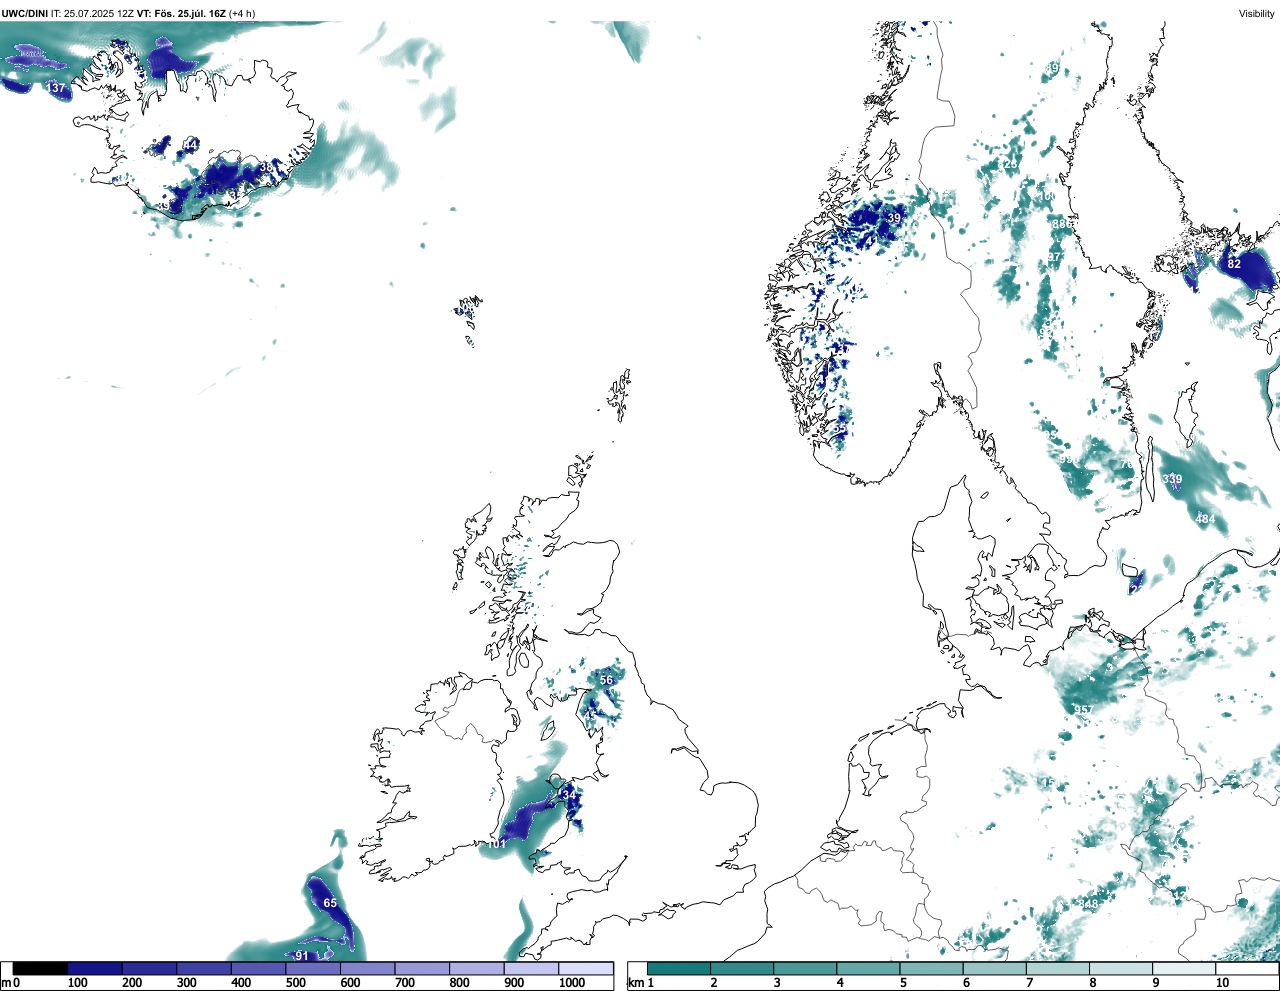Image resolution: width=1280 pixels, height=991 pixels.
Task: Click the '34' visibility value near Wales
Action: (569, 795)
